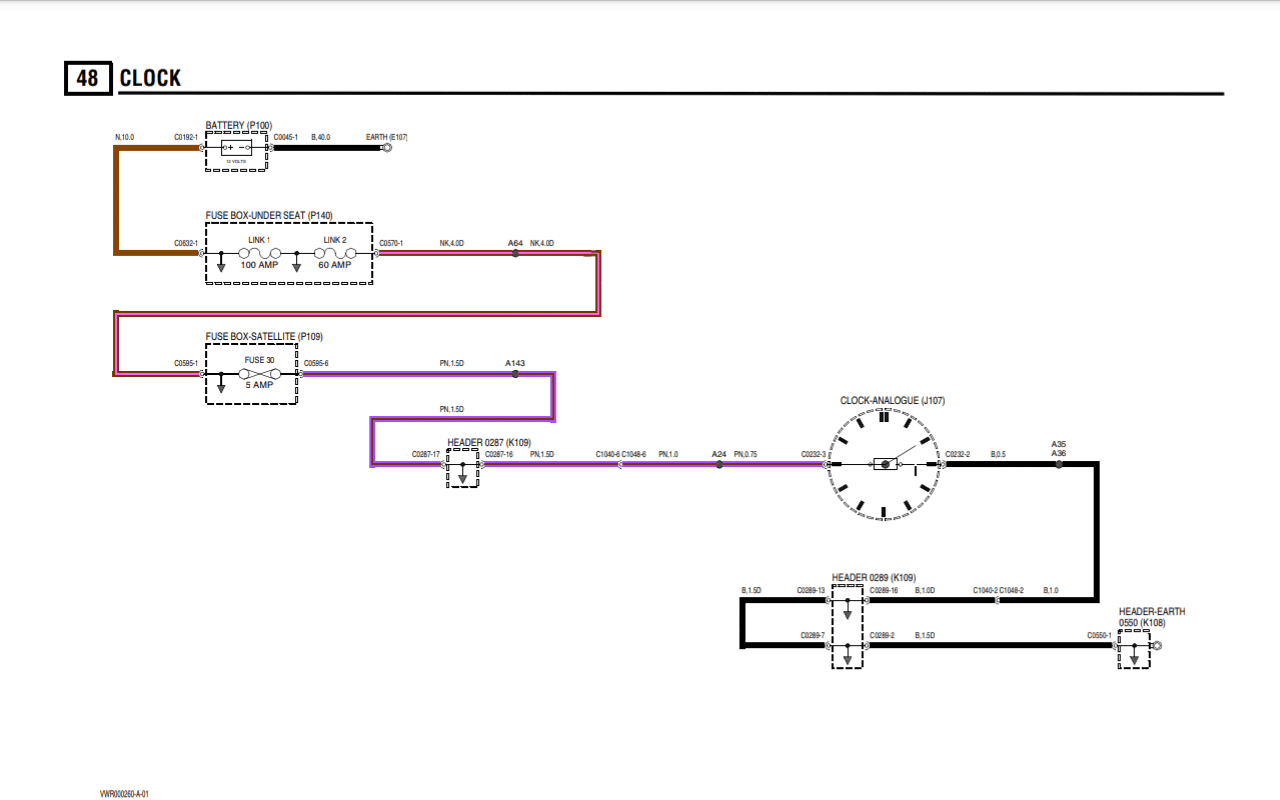This screenshot has width=1280, height=800.
Task: Click the B,1.0D wire label
Action: point(925,590)
